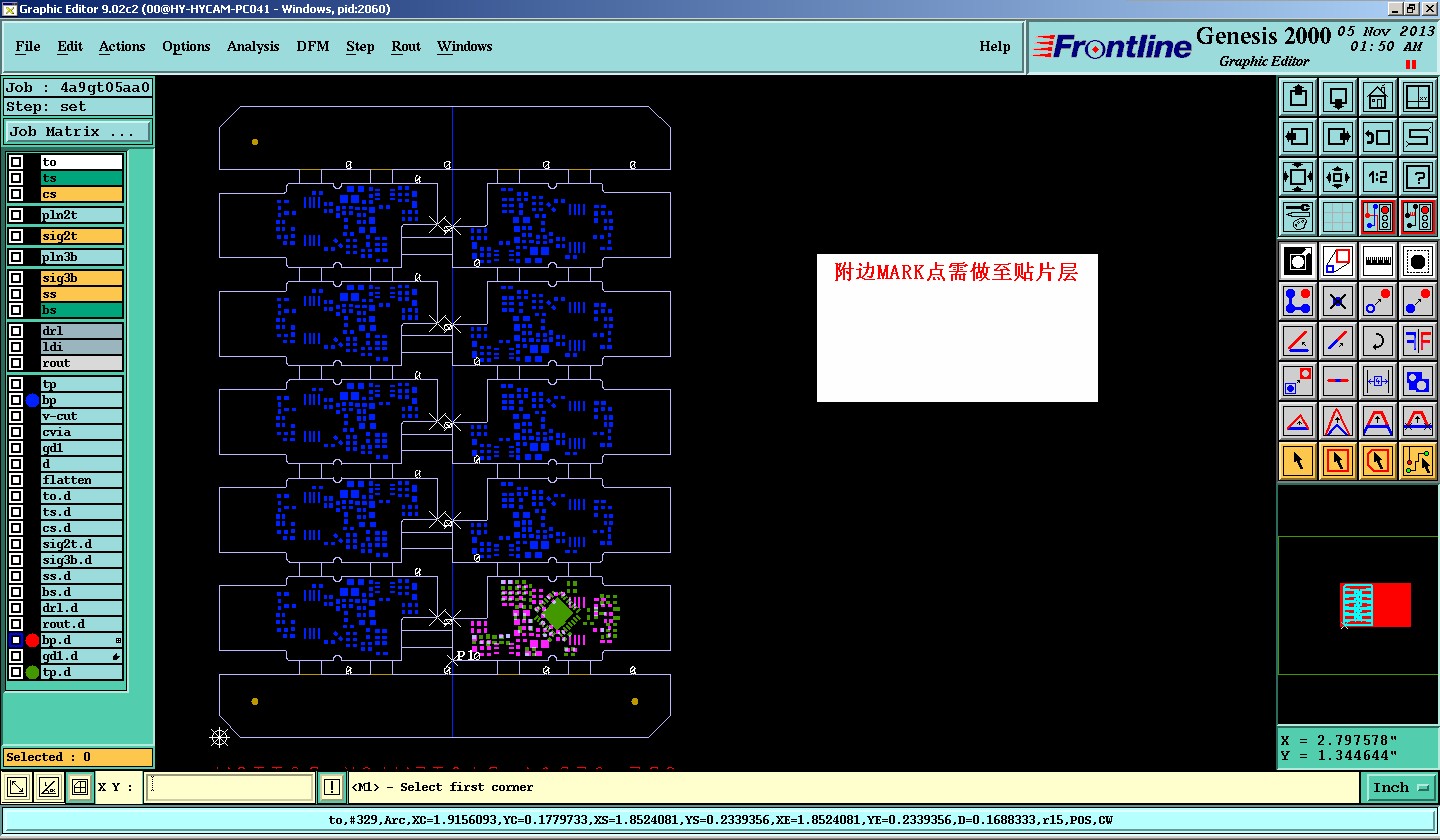Toggle the checkbox for layer 'sig2t'
The height and width of the screenshot is (840, 1440).
16,236
